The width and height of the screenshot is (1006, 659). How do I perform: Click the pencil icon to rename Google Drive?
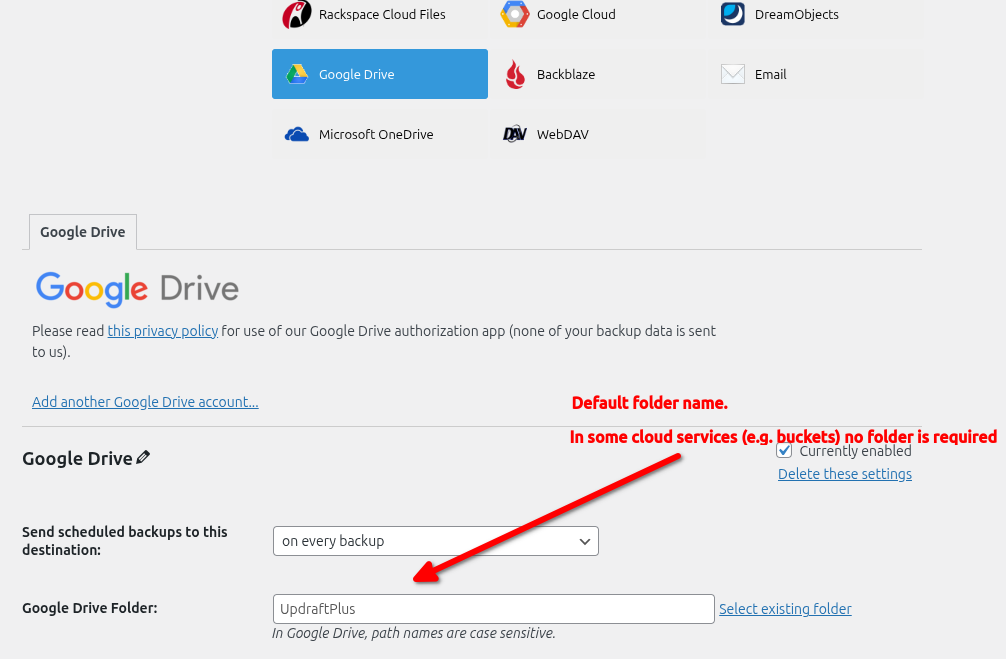click(x=143, y=456)
